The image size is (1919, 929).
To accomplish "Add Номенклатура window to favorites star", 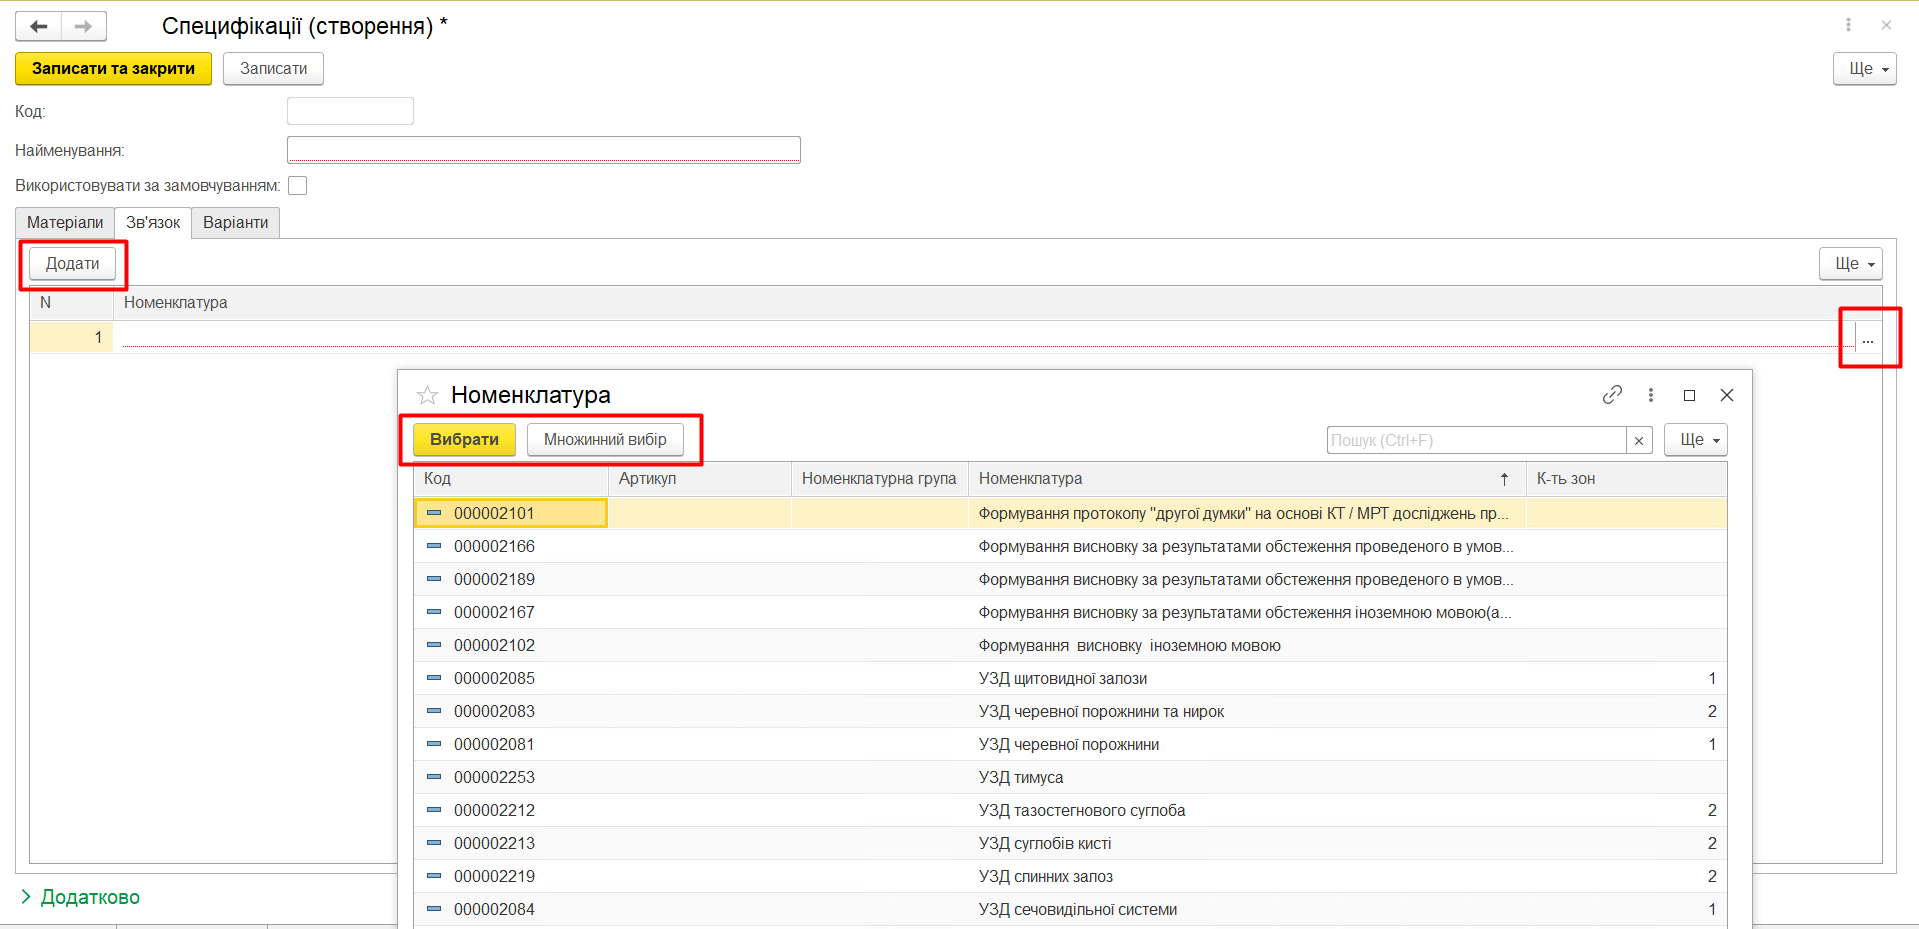I will (427, 395).
